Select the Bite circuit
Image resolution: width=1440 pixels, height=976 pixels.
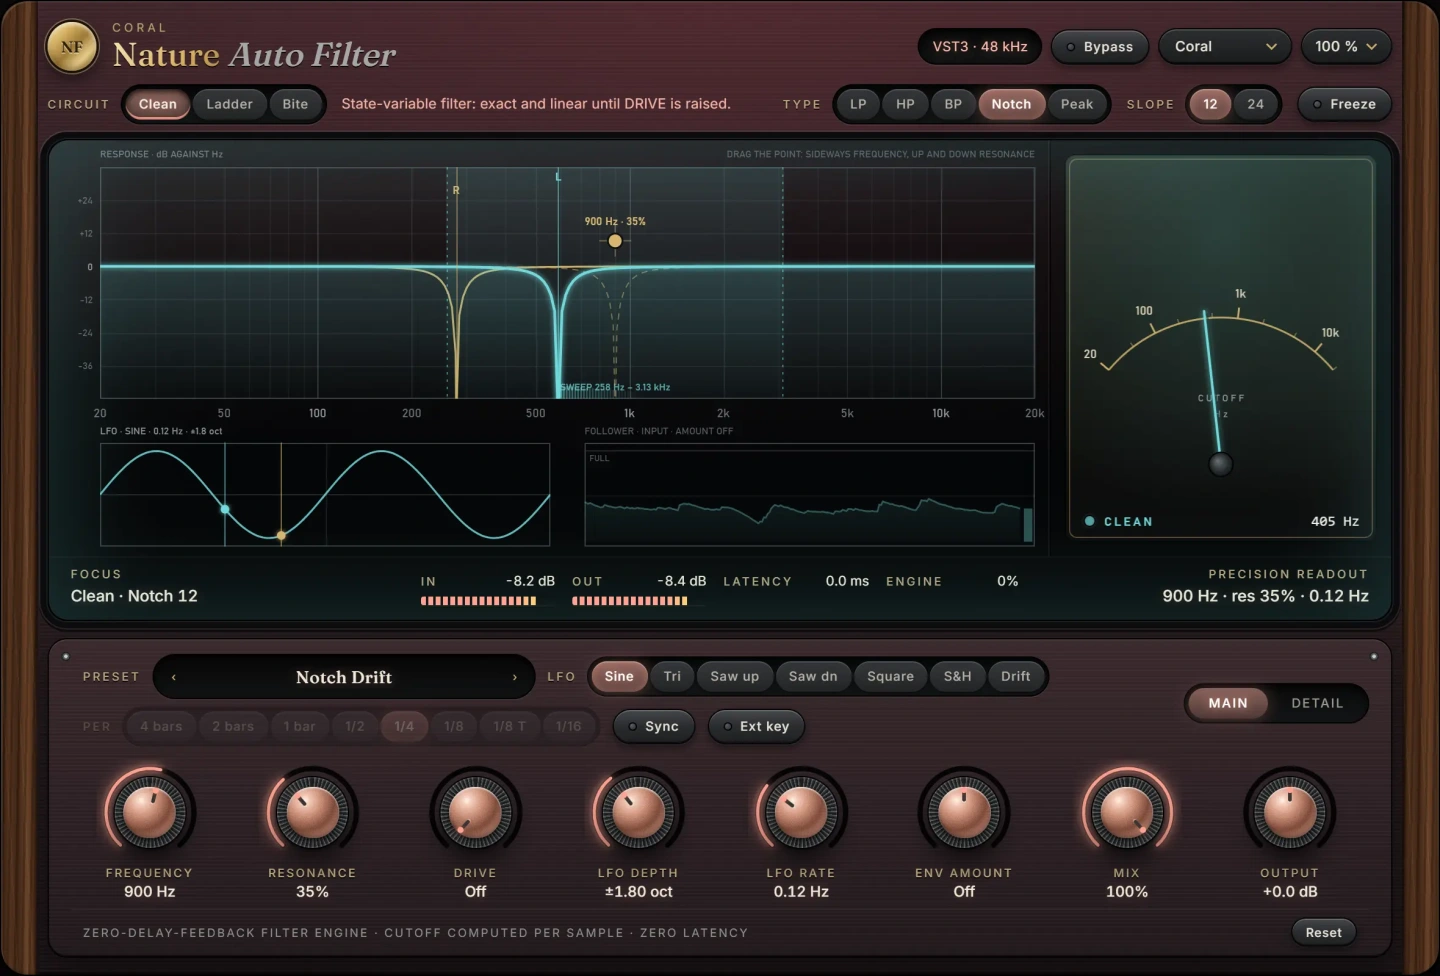pos(296,104)
